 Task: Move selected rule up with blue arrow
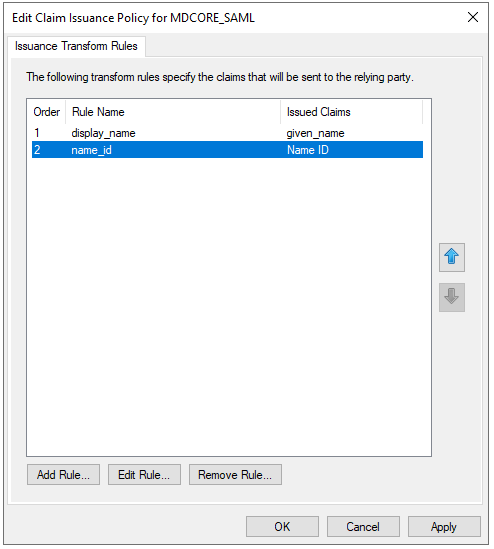pyautogui.click(x=452, y=257)
